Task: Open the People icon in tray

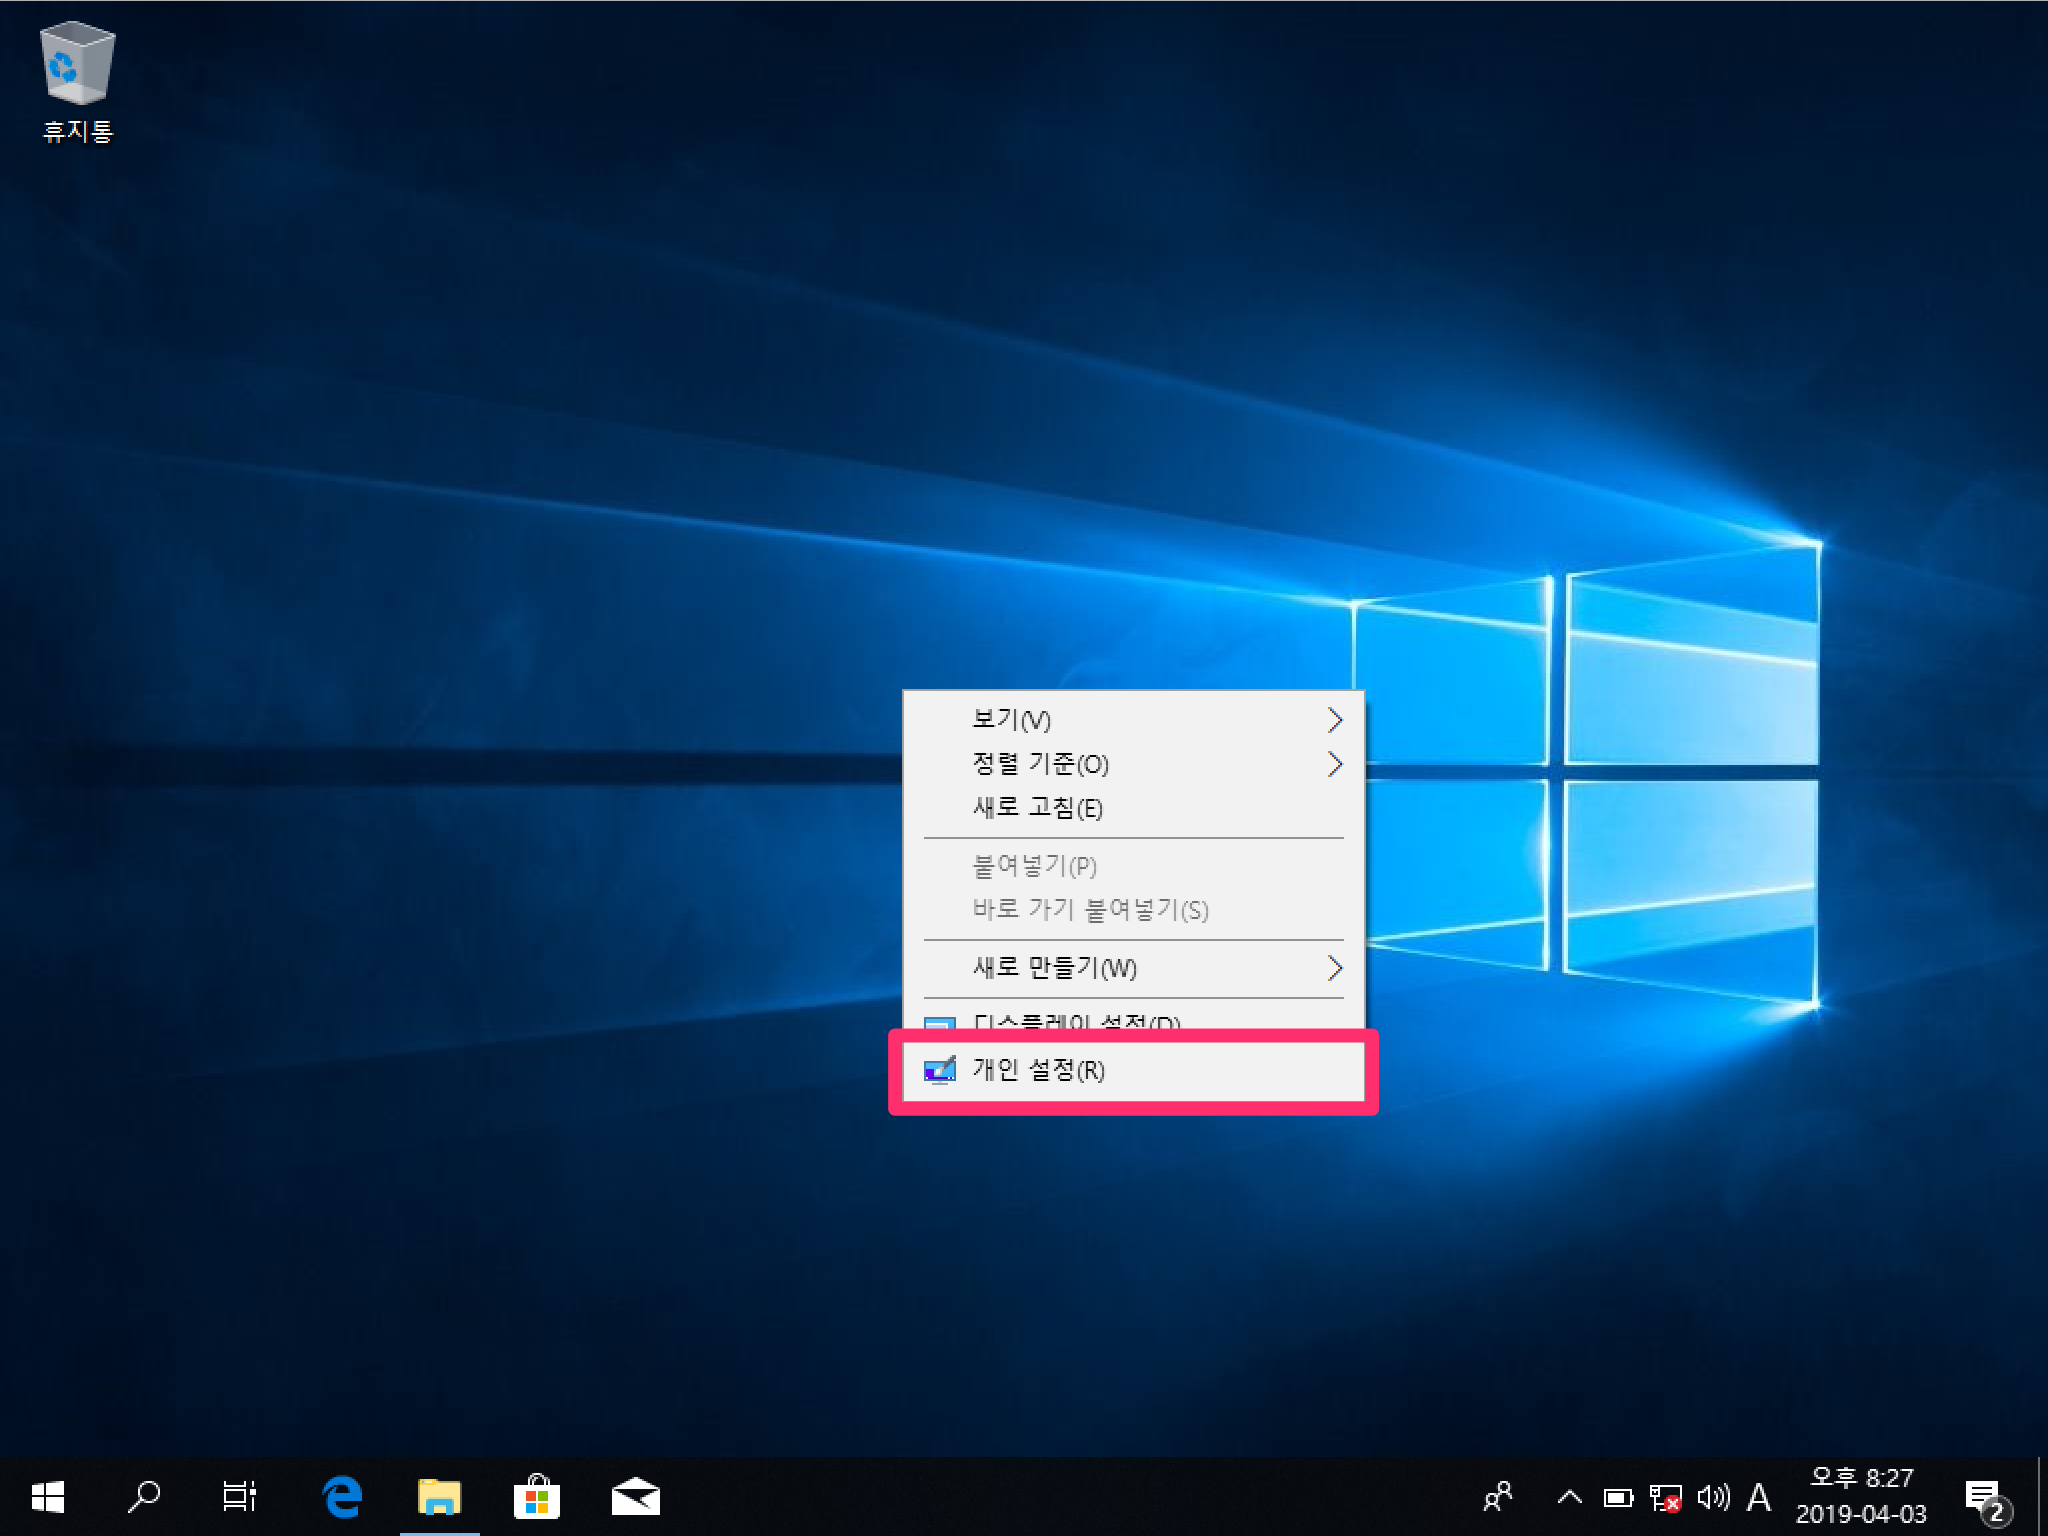Action: (x=1497, y=1497)
